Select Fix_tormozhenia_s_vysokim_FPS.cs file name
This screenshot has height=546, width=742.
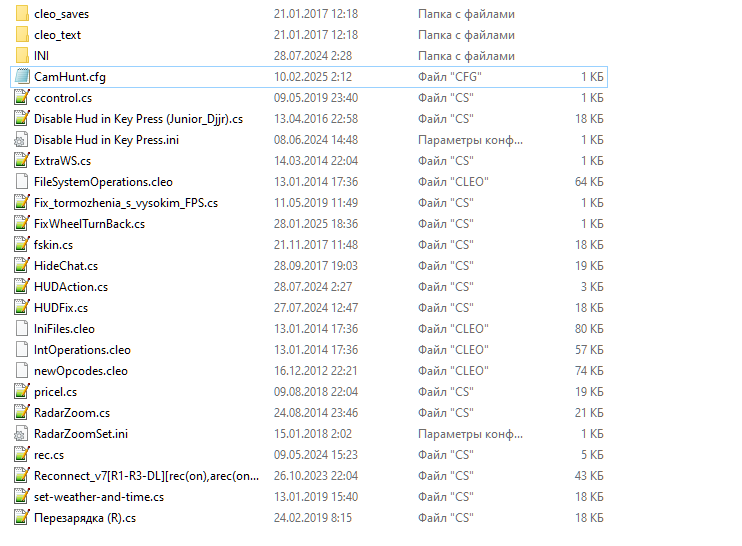pos(125,203)
